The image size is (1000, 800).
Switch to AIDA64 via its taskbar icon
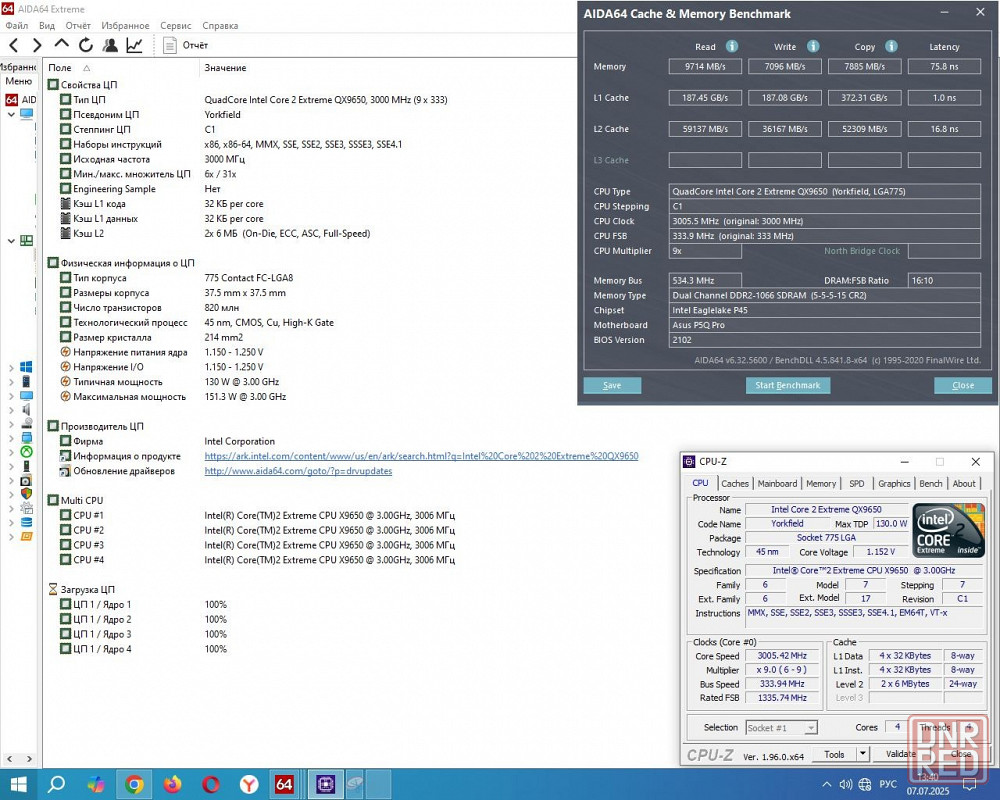(x=284, y=784)
